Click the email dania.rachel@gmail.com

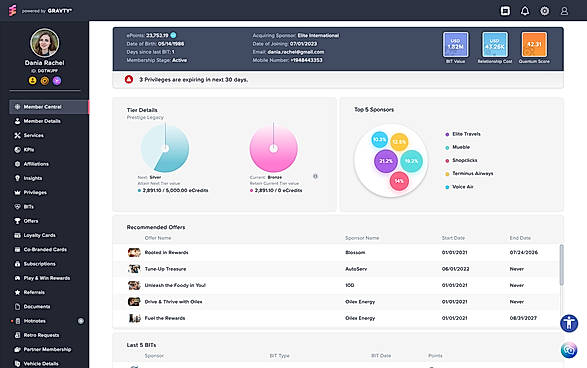[296, 52]
